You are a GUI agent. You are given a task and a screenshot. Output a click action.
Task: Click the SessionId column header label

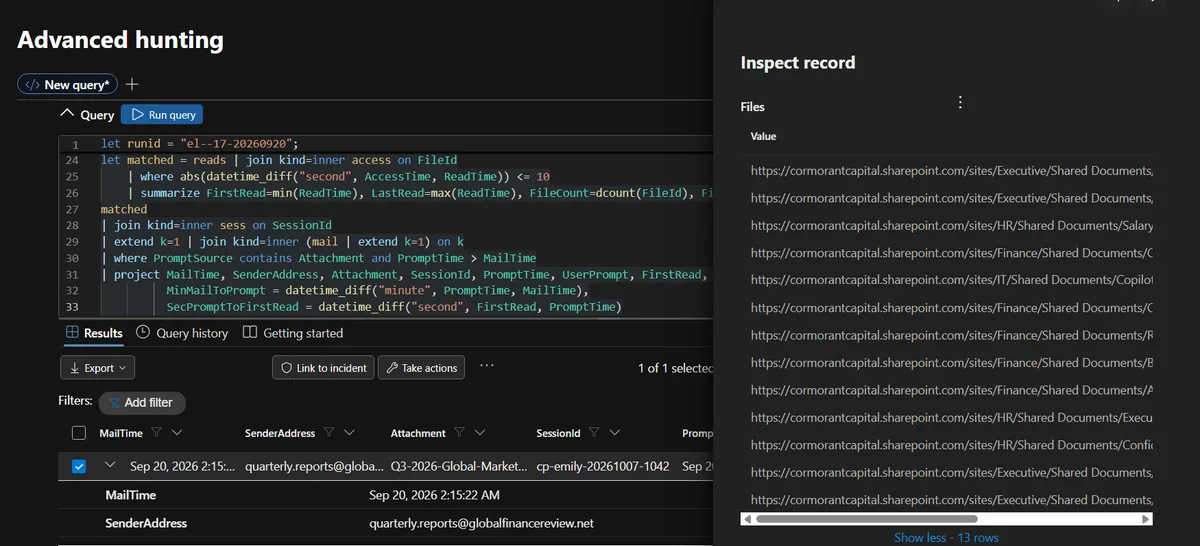(559, 433)
